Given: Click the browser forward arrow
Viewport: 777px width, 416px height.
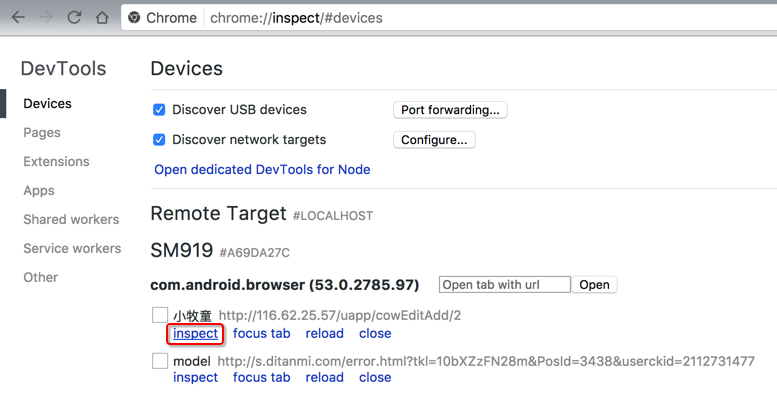Looking at the screenshot, I should pos(46,18).
